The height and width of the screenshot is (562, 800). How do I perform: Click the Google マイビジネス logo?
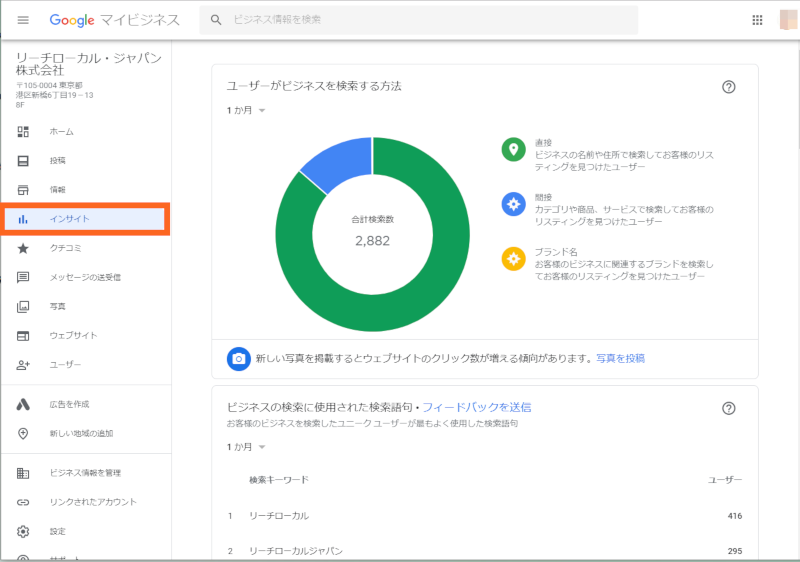coord(114,20)
